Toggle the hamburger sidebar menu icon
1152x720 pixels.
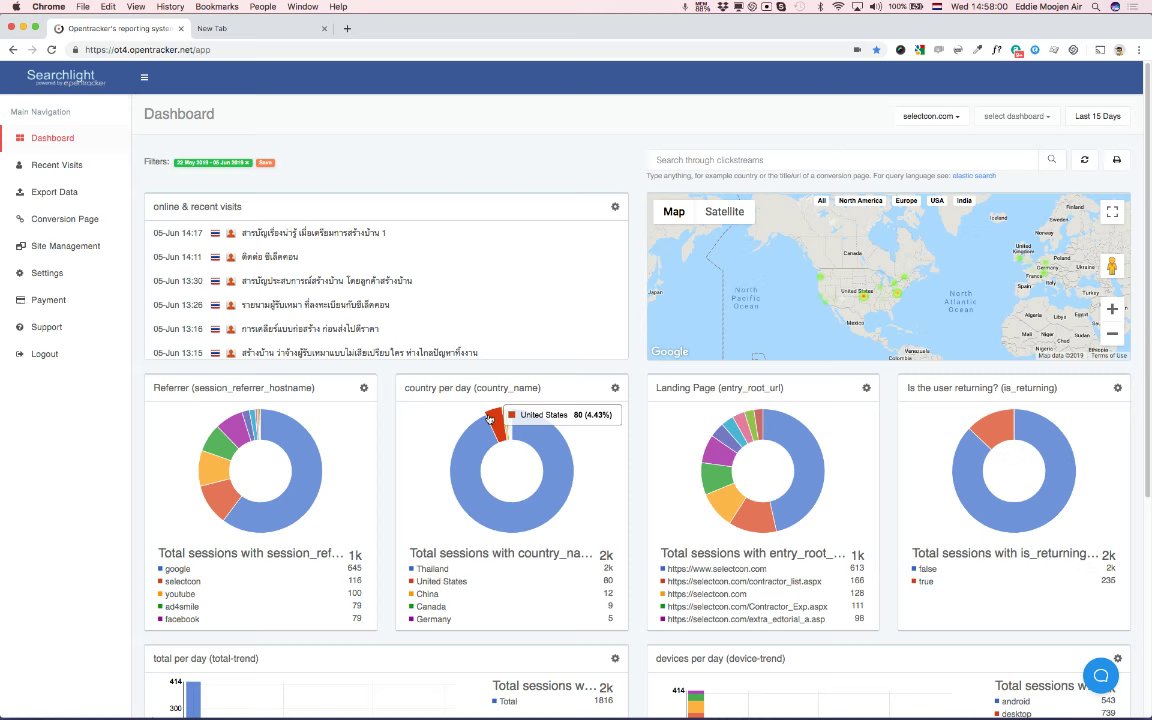click(x=144, y=77)
